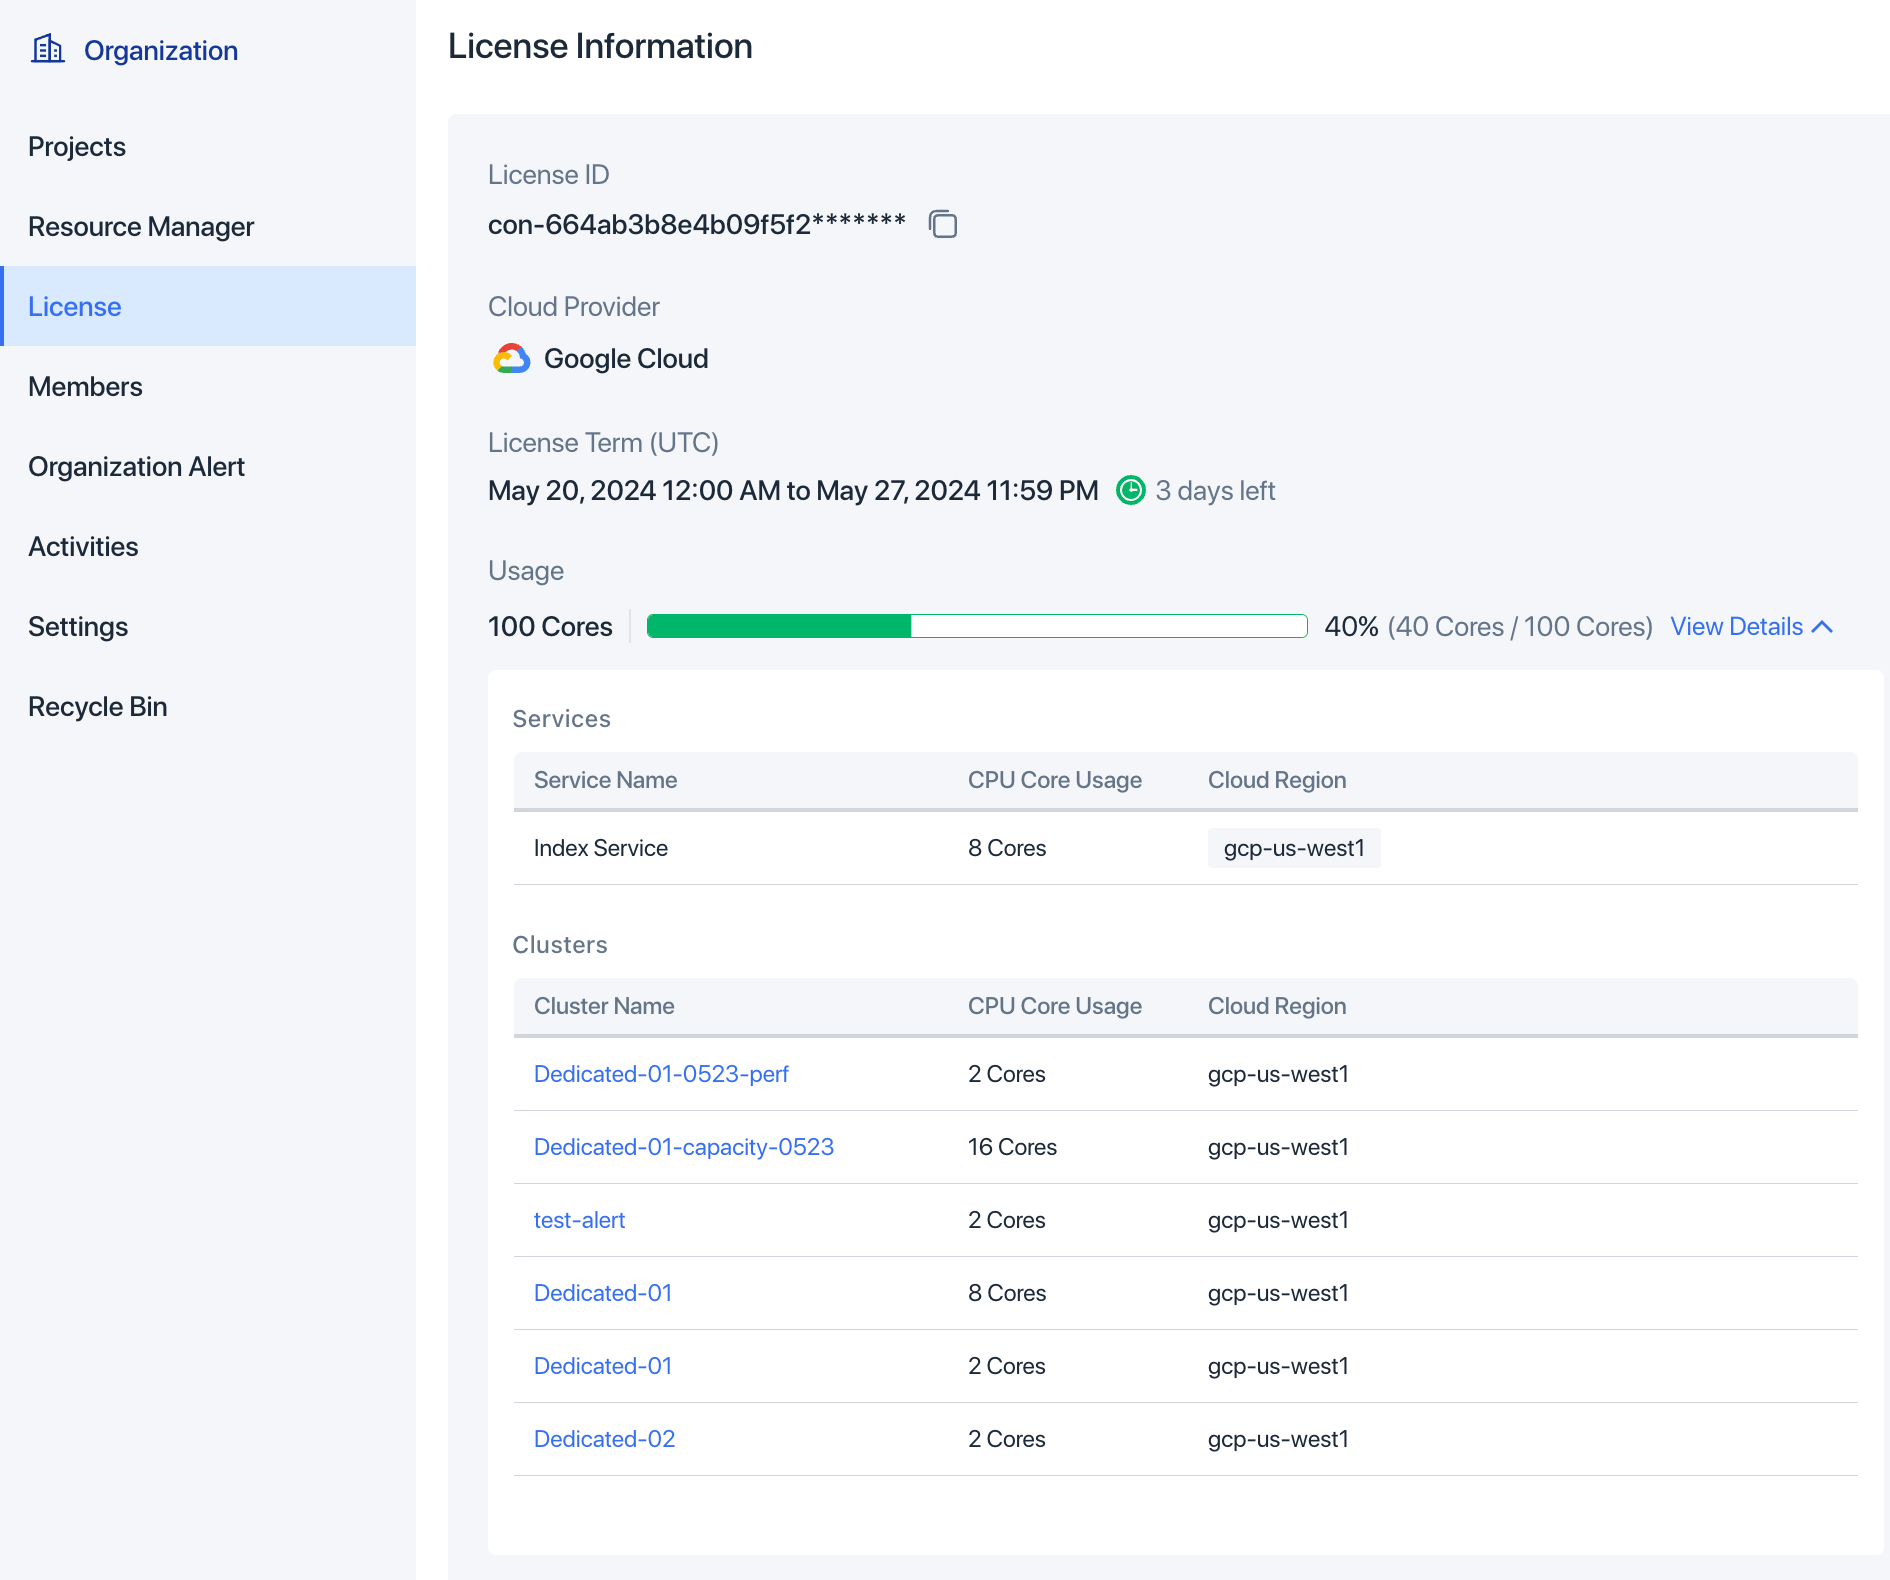Click the '3 days left' status text
The image size is (1890, 1580).
[1215, 491]
